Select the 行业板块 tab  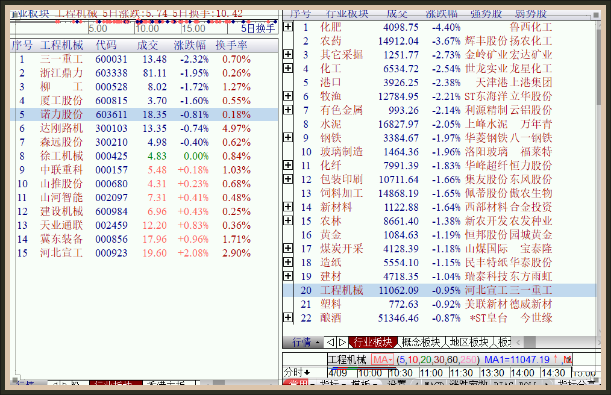(373, 342)
